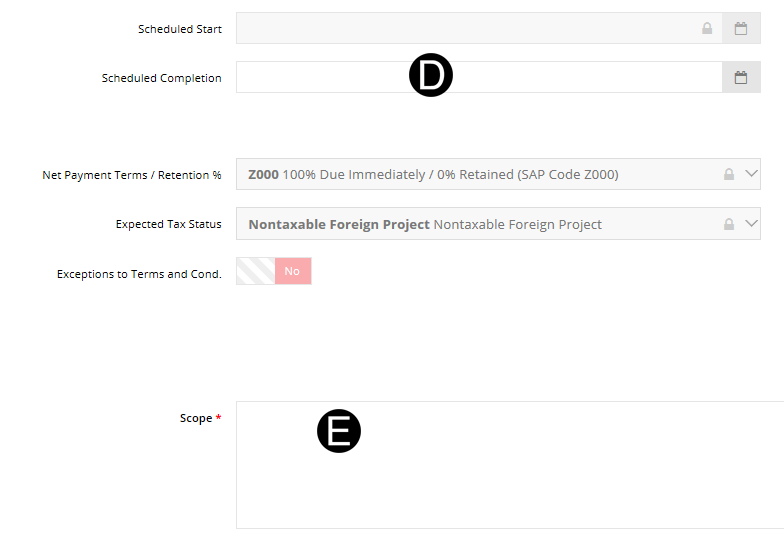Click the lock icon in Net Payment Terms
784x544 pixels.
click(x=729, y=174)
